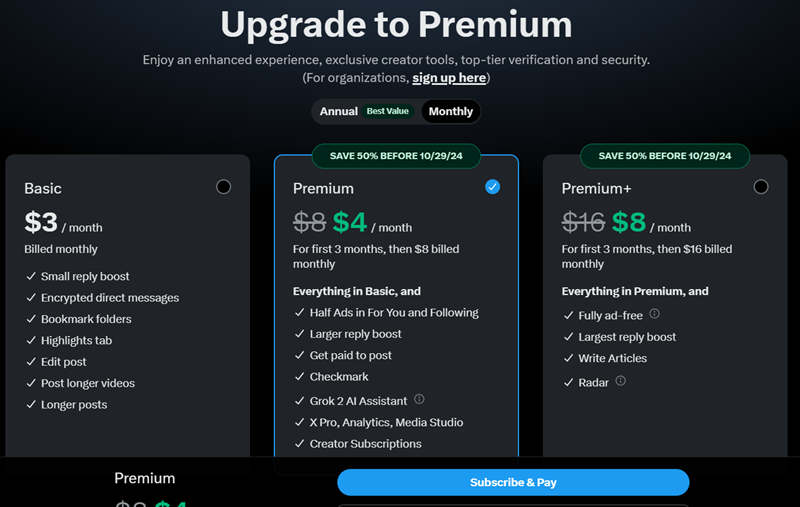The width and height of the screenshot is (800, 507).
Task: Click the Get paid to post checkmark
Action: click(299, 355)
